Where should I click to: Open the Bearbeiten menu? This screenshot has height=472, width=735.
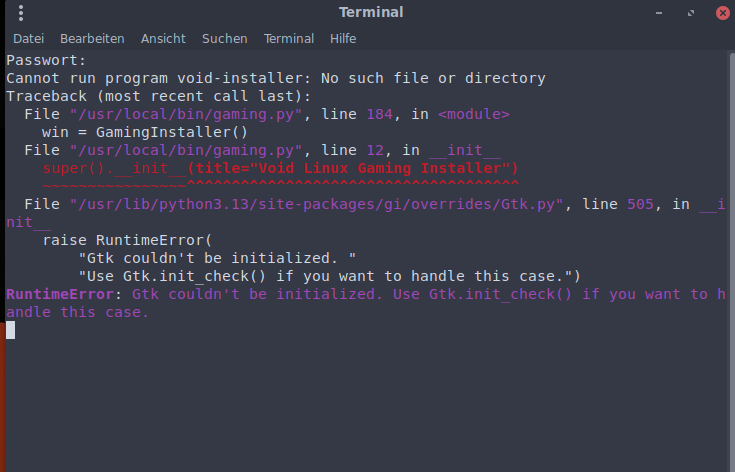(92, 38)
